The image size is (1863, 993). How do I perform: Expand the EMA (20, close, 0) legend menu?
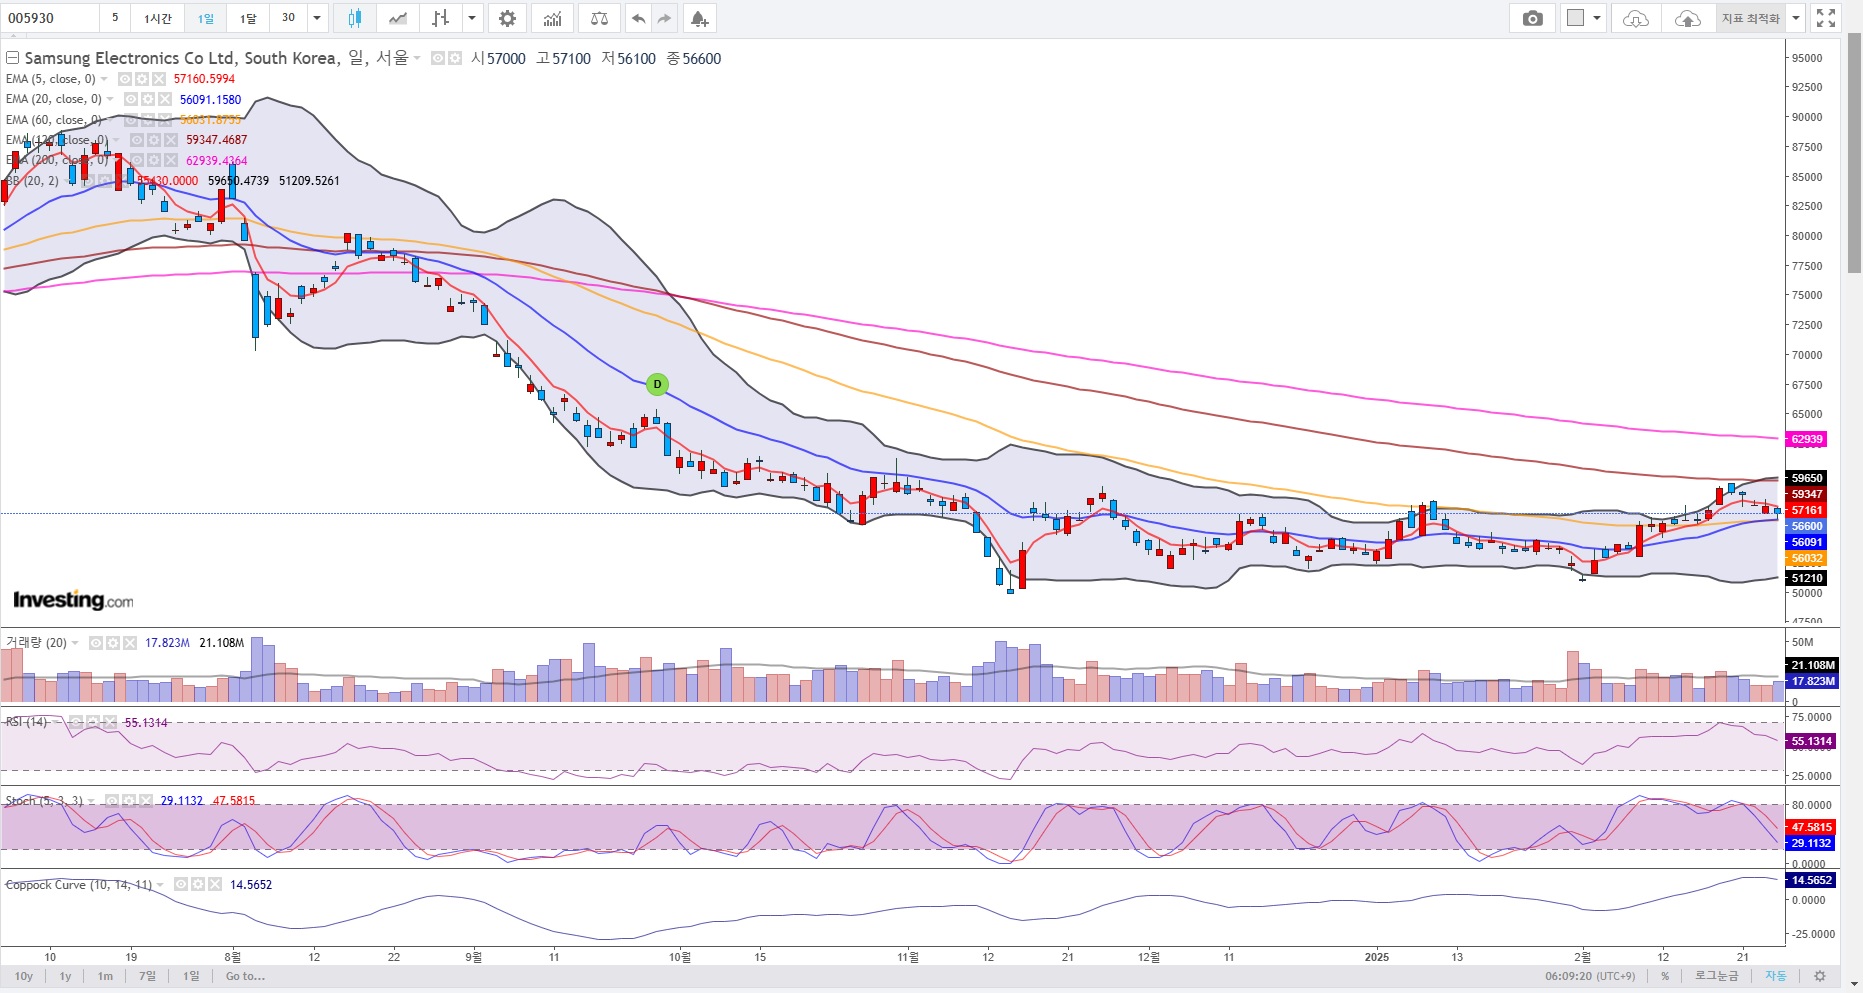click(x=110, y=99)
